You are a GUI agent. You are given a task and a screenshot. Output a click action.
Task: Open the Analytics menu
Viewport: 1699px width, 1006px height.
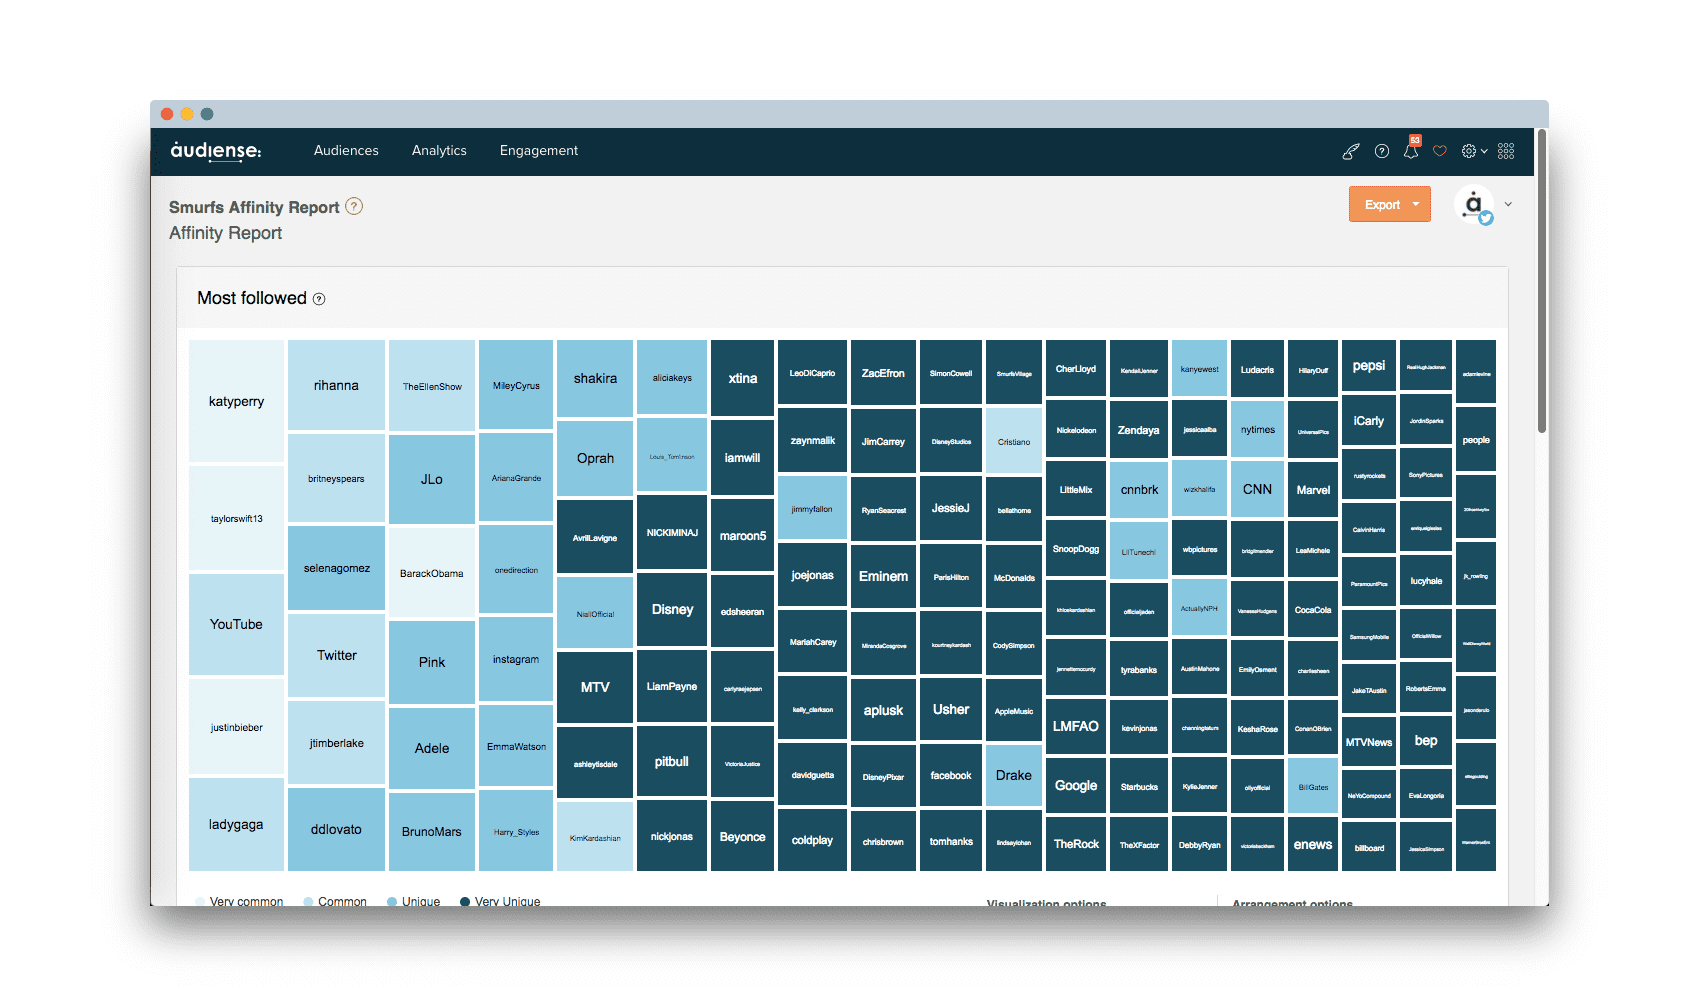(439, 151)
